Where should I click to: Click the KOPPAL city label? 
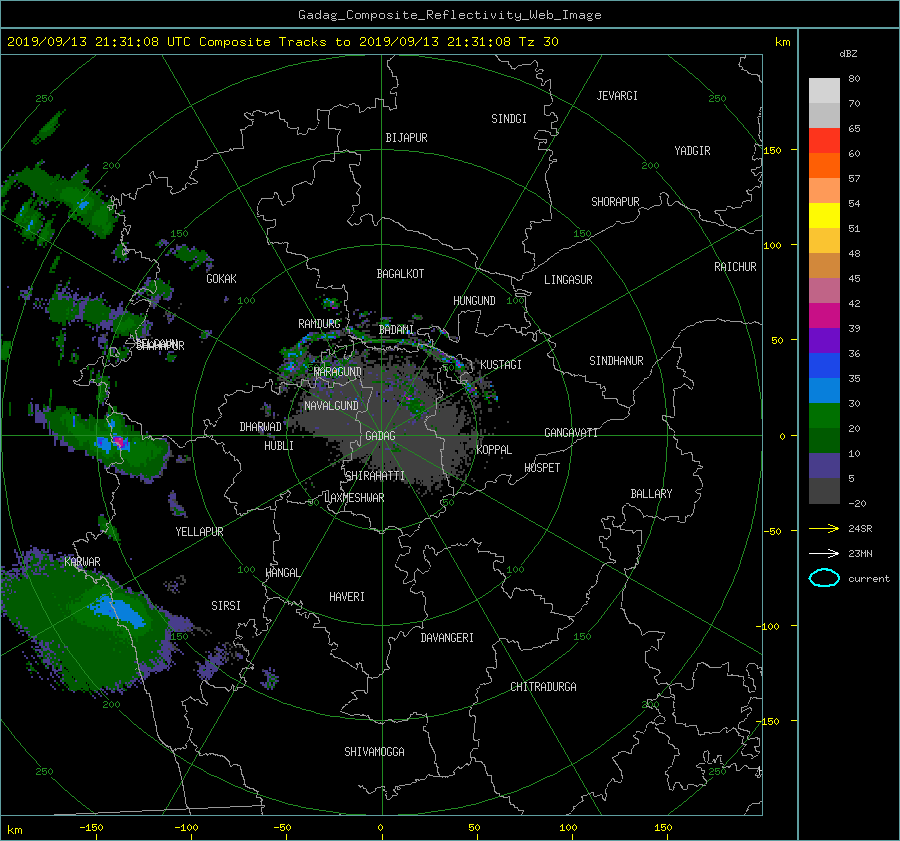pyautogui.click(x=494, y=449)
